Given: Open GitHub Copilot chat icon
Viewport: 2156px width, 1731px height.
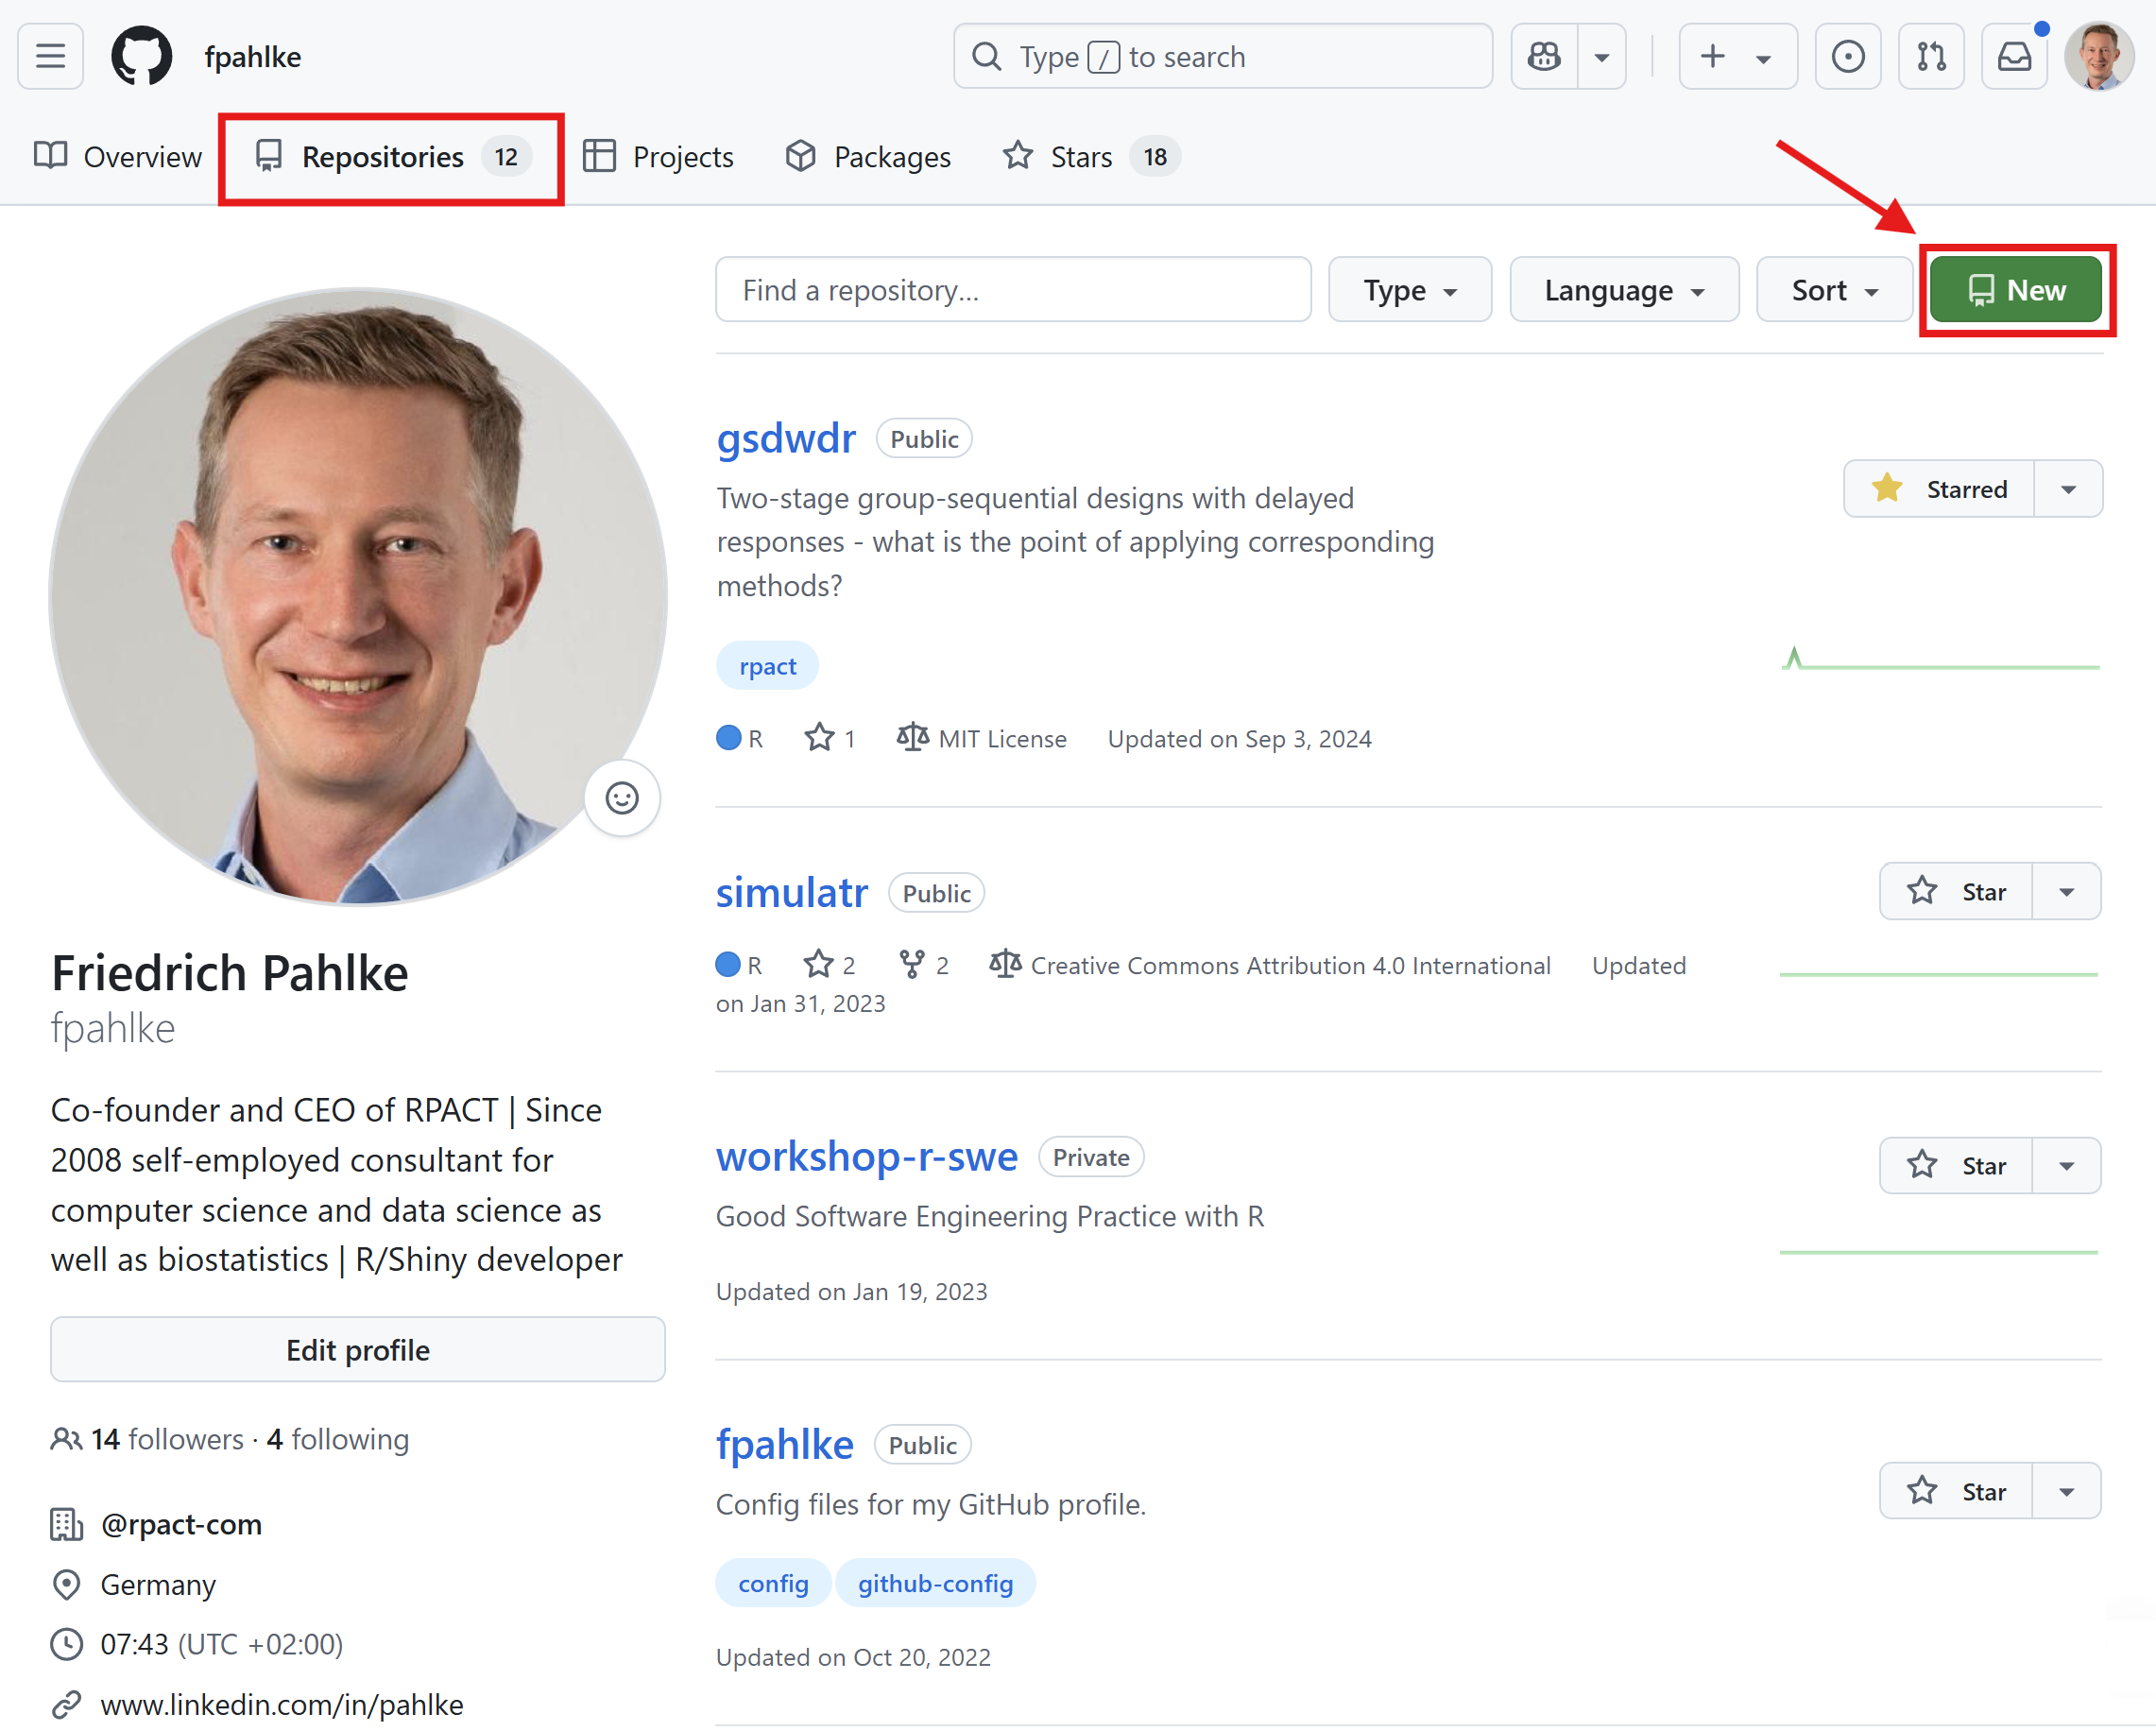Looking at the screenshot, I should 1544,56.
